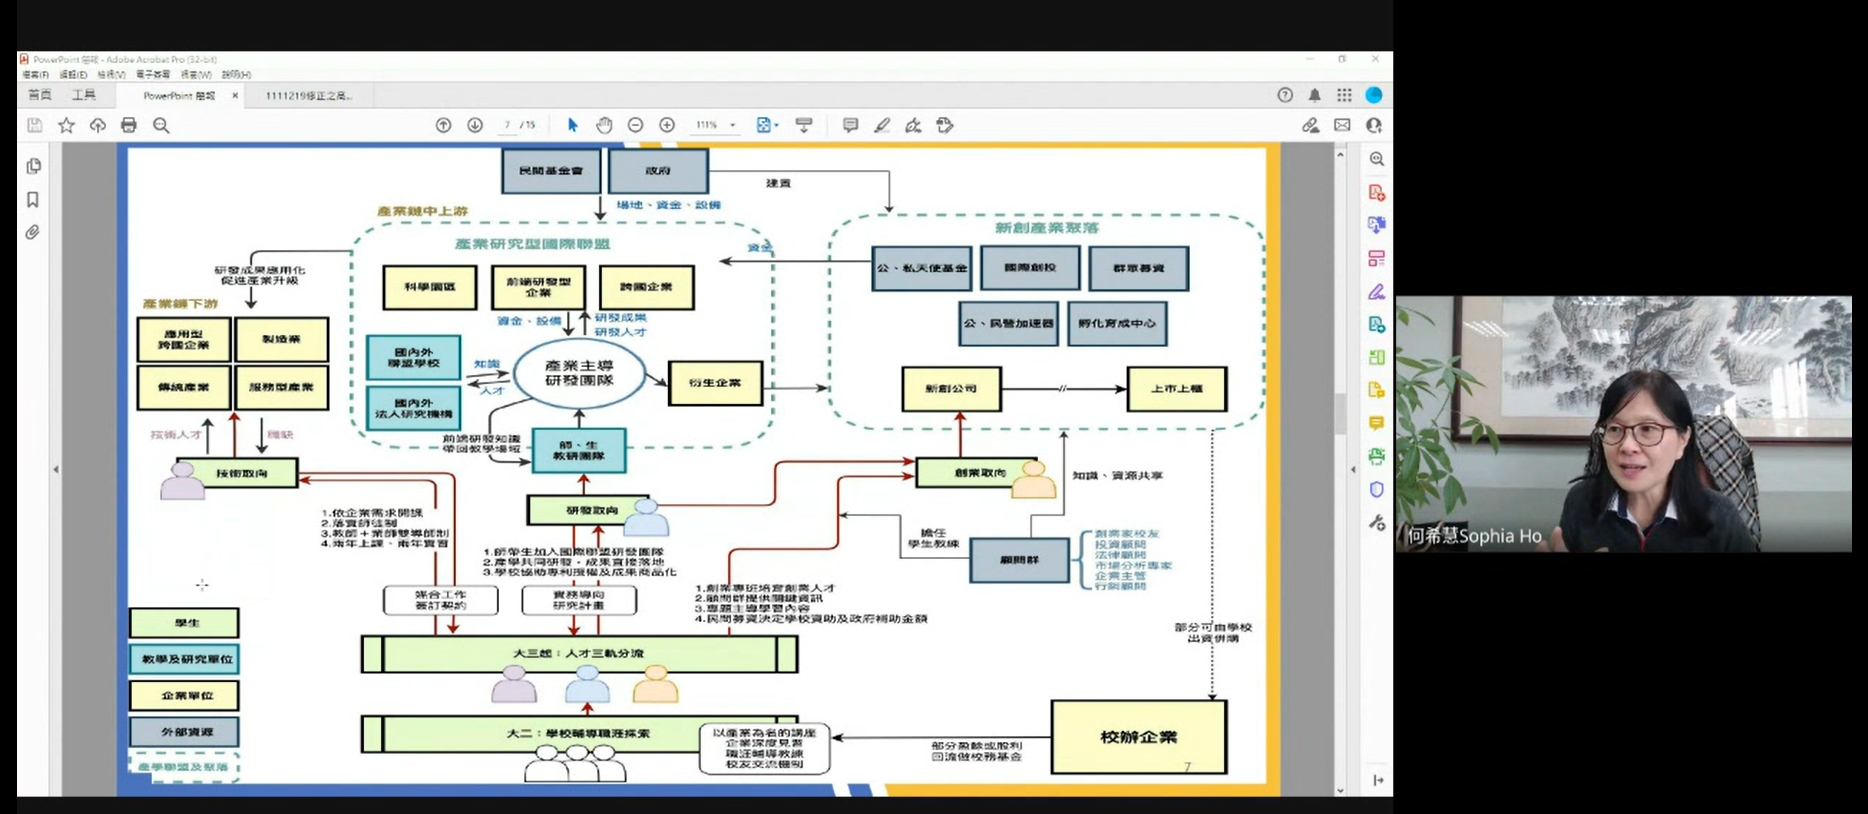Open the zoom level dropdown
This screenshot has height=814, width=1868.
pyautogui.click(x=733, y=125)
